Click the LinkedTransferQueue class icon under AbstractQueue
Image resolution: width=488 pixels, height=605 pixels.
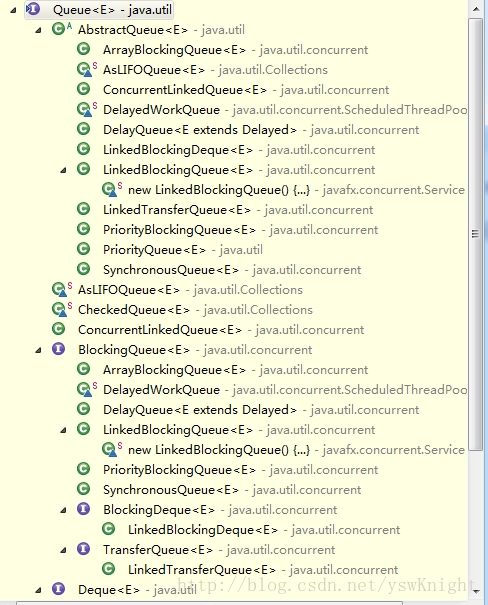[x=83, y=209]
